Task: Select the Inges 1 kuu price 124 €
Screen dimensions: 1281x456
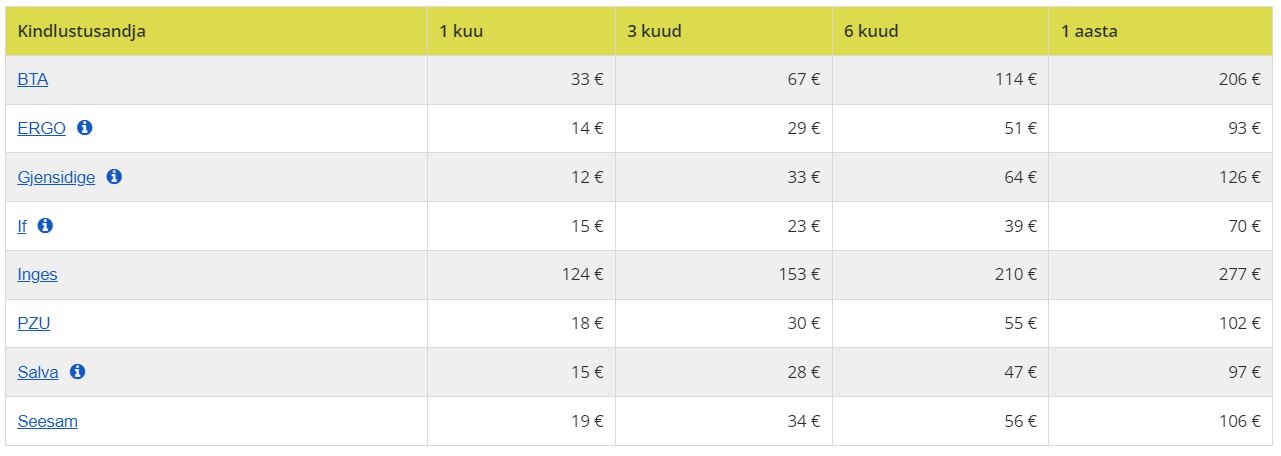Action: pyautogui.click(x=583, y=275)
